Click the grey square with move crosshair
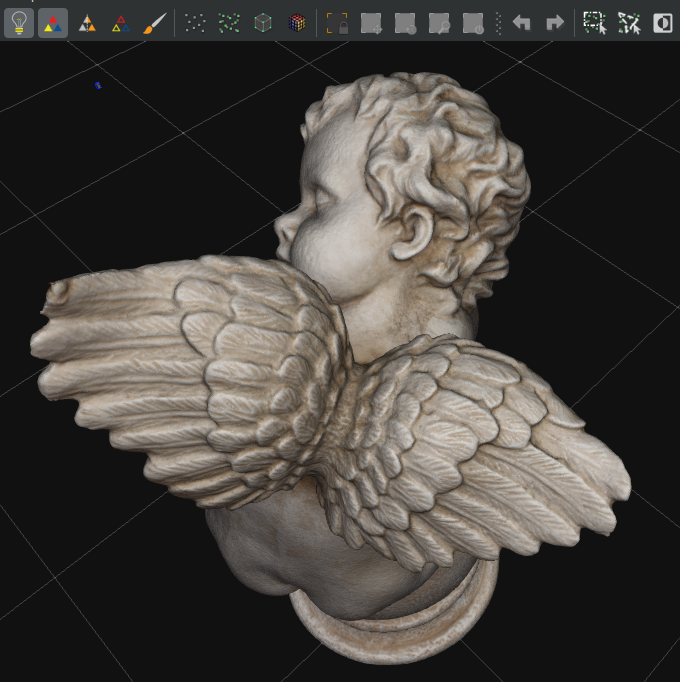The width and height of the screenshot is (680, 682). (371, 23)
